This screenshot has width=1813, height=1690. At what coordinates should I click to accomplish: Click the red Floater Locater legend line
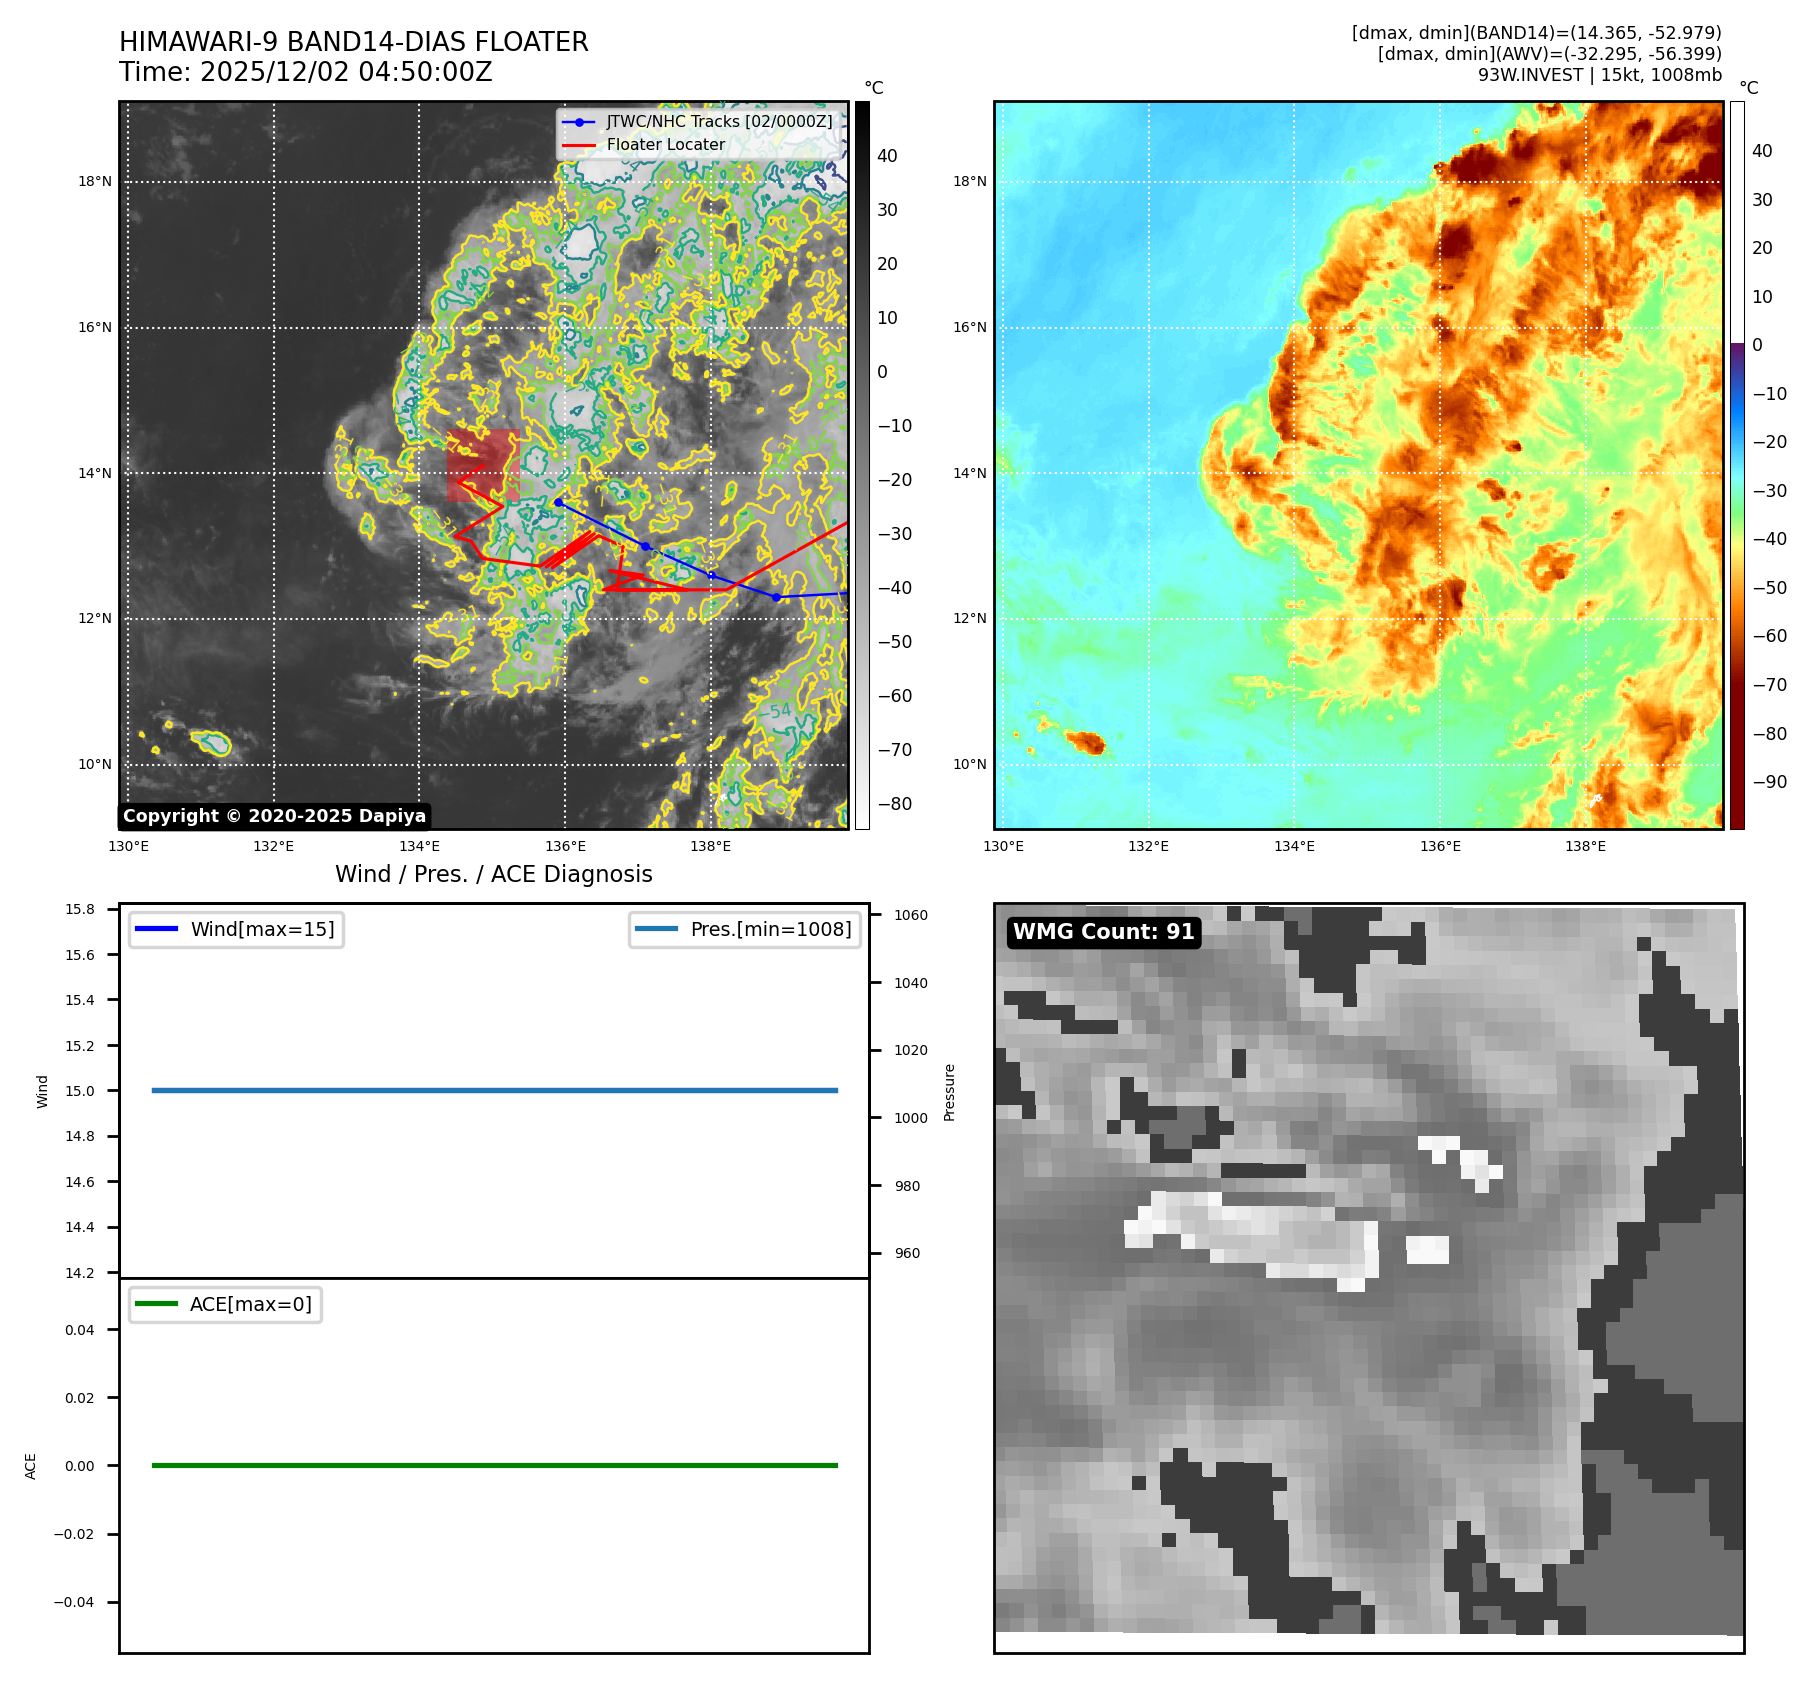[x=579, y=145]
